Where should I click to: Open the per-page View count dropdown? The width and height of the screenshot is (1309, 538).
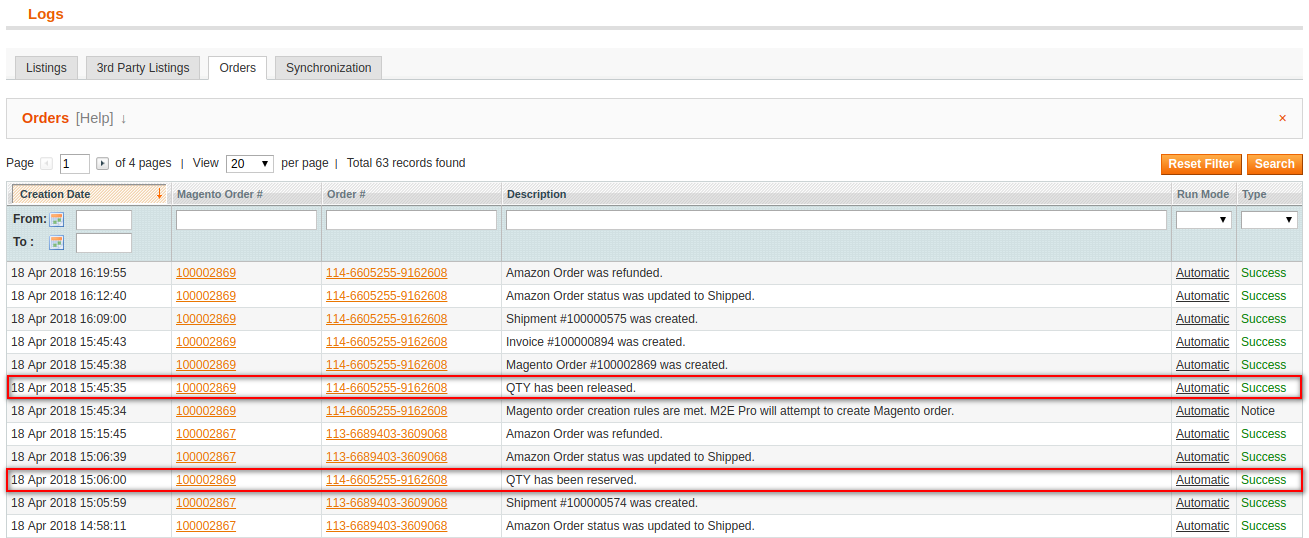(250, 164)
